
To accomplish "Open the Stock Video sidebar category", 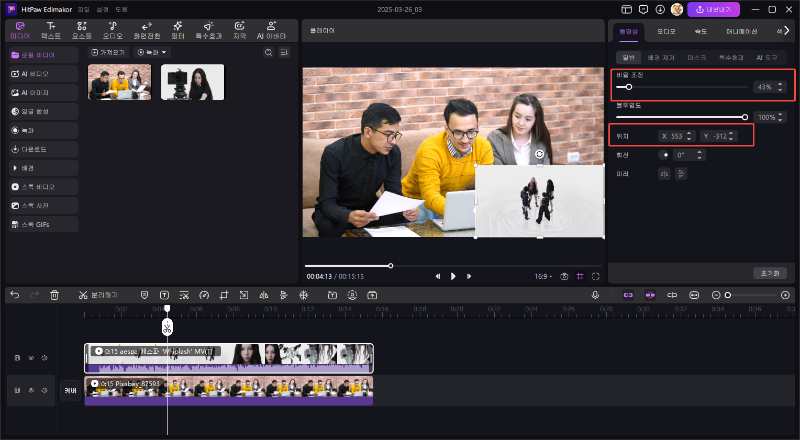I will (x=43, y=187).
